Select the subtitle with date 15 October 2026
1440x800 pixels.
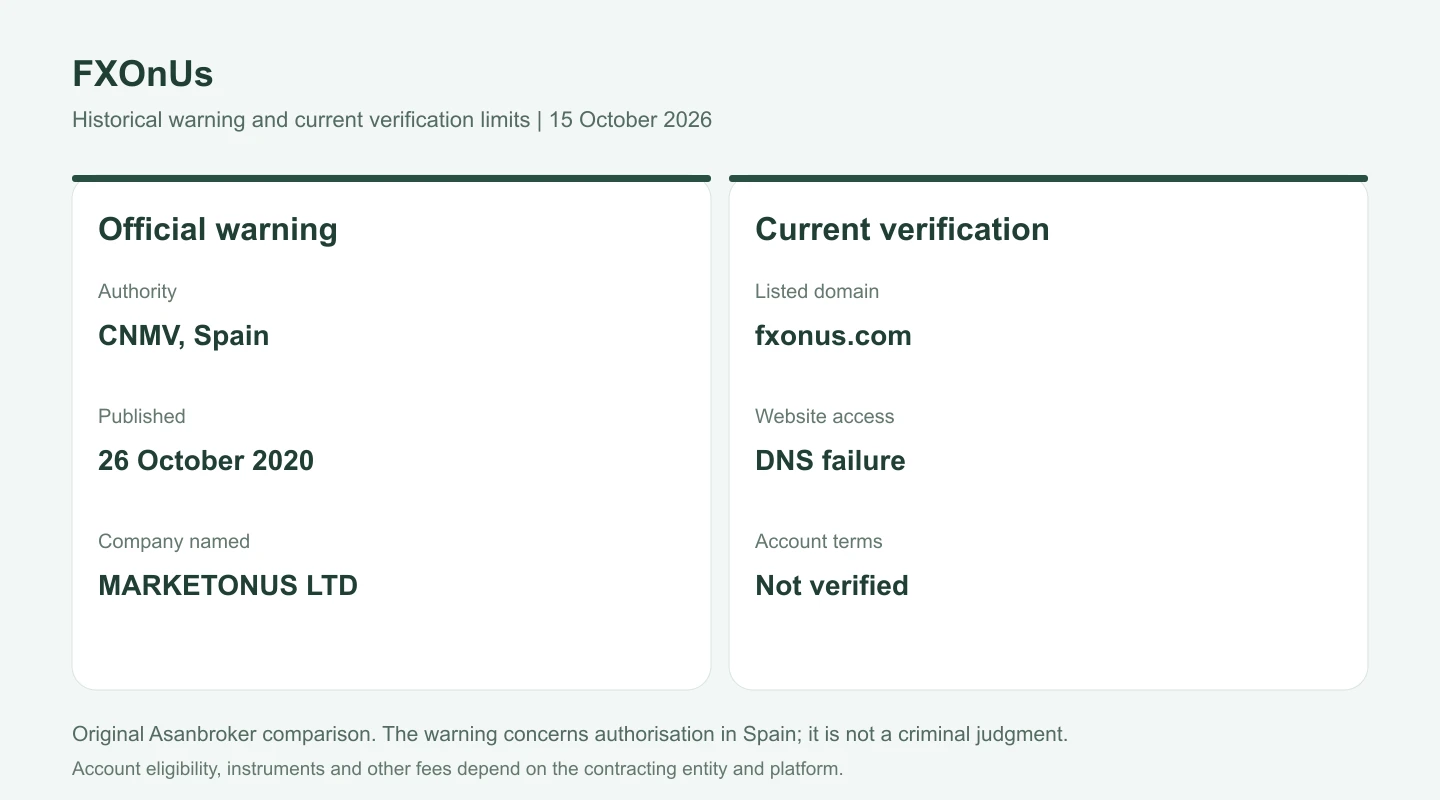392,120
